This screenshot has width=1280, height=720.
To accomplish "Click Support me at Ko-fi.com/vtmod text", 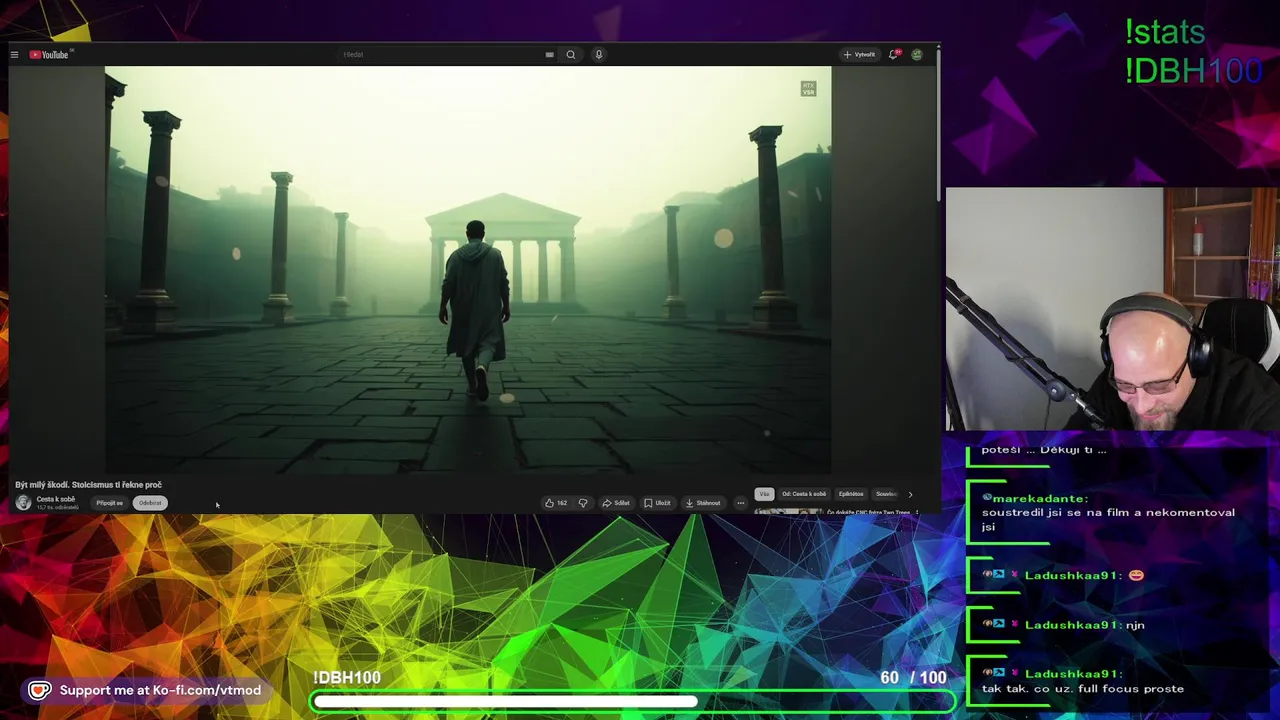I will point(160,690).
